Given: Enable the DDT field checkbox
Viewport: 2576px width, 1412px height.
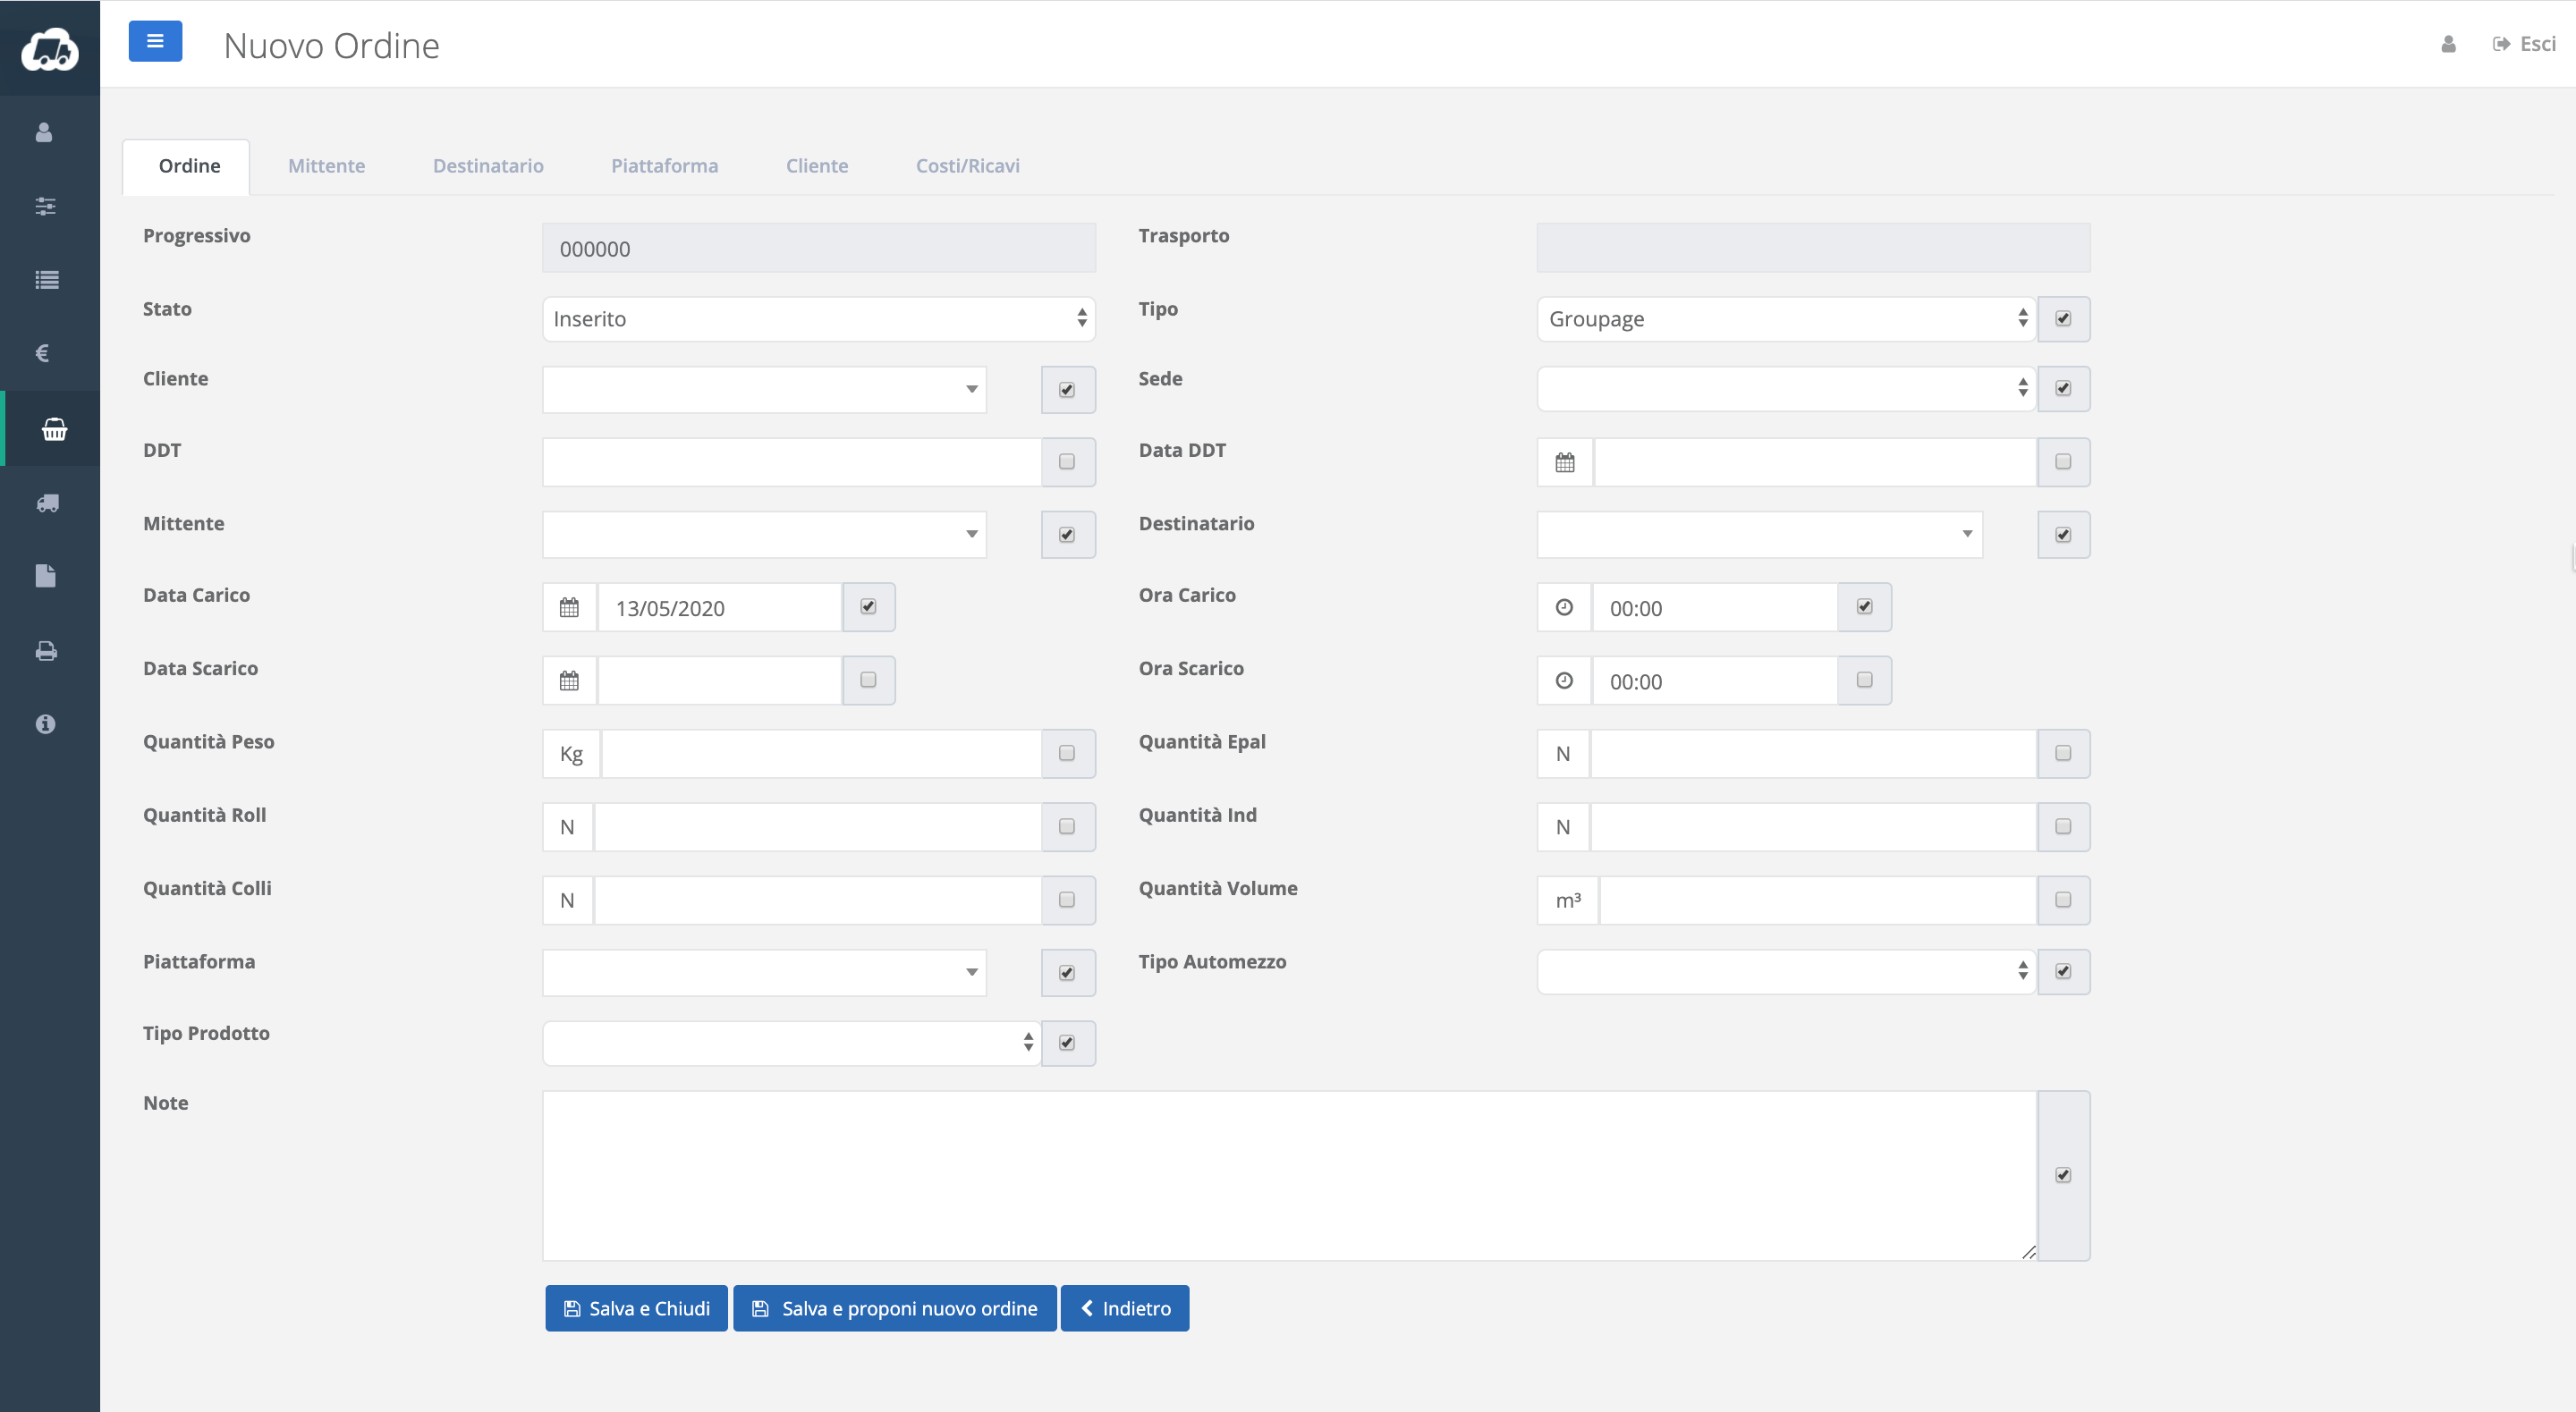Looking at the screenshot, I should pos(1067,462).
